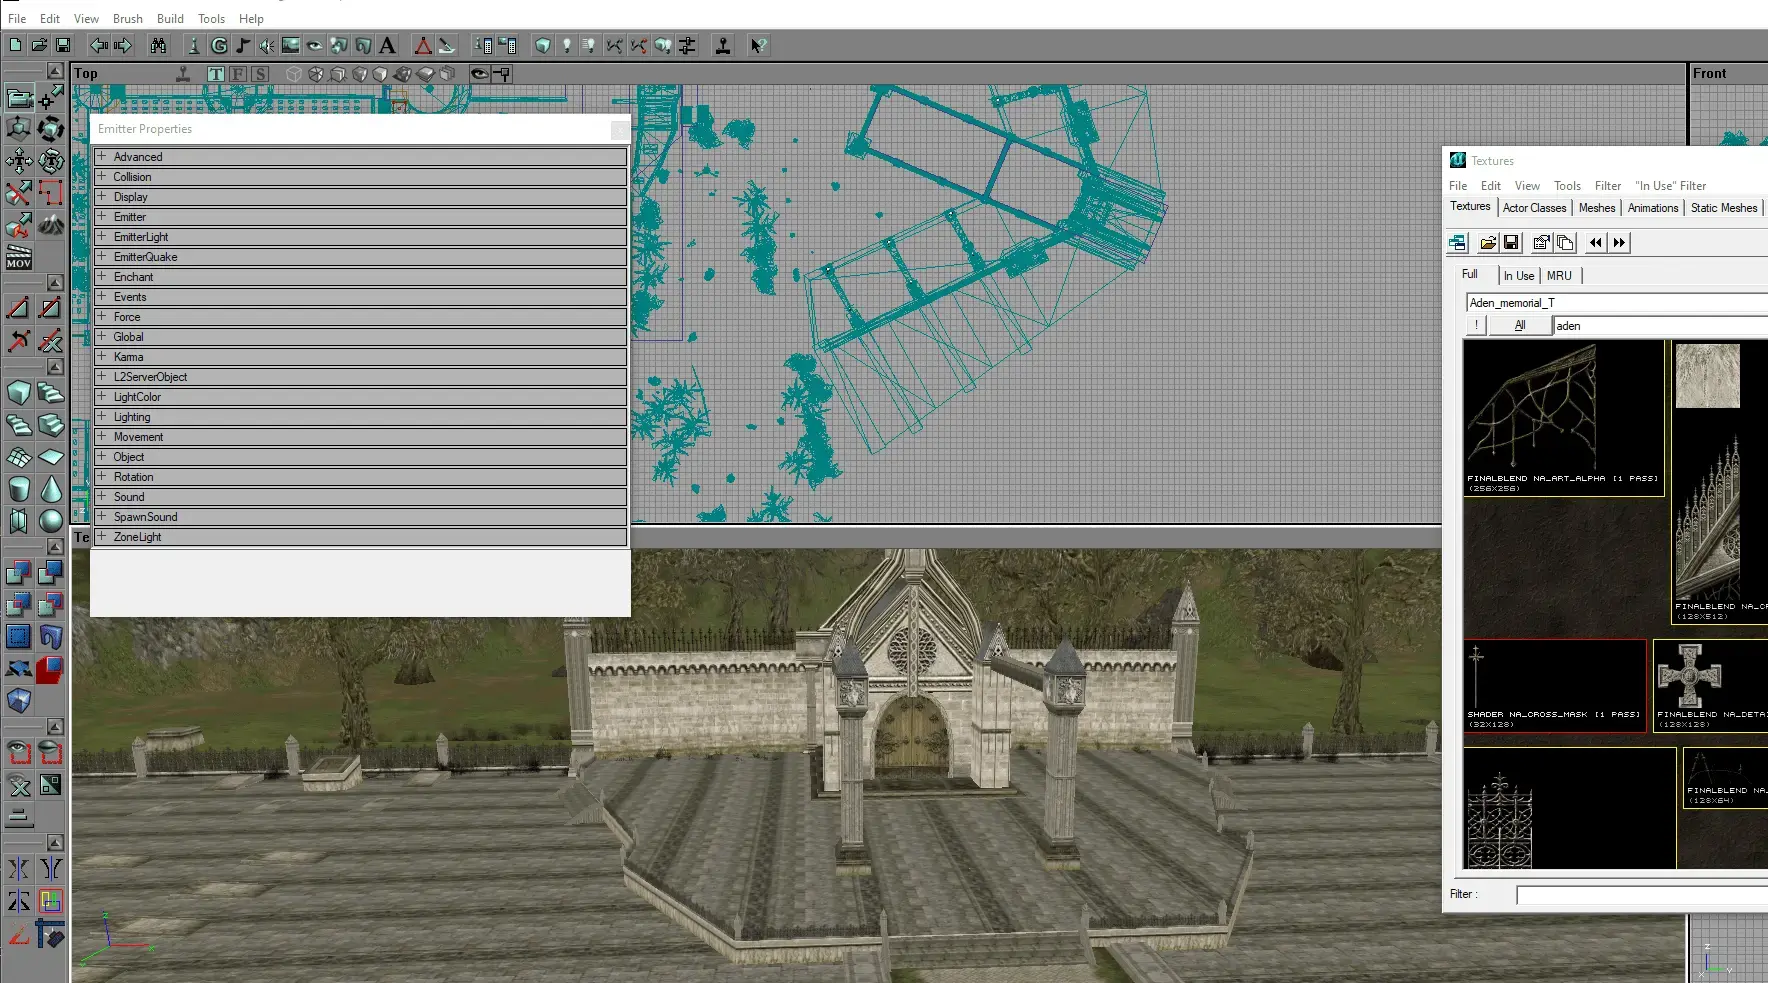This screenshot has height=983, width=1768.
Task: Expand the Display property category
Action: (360, 197)
